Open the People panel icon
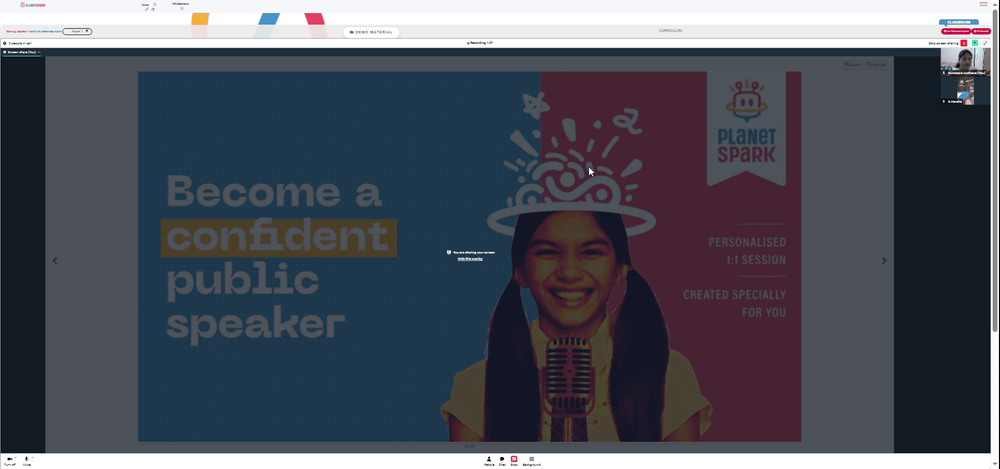Viewport: 1000px width, 469px height. (x=489, y=461)
